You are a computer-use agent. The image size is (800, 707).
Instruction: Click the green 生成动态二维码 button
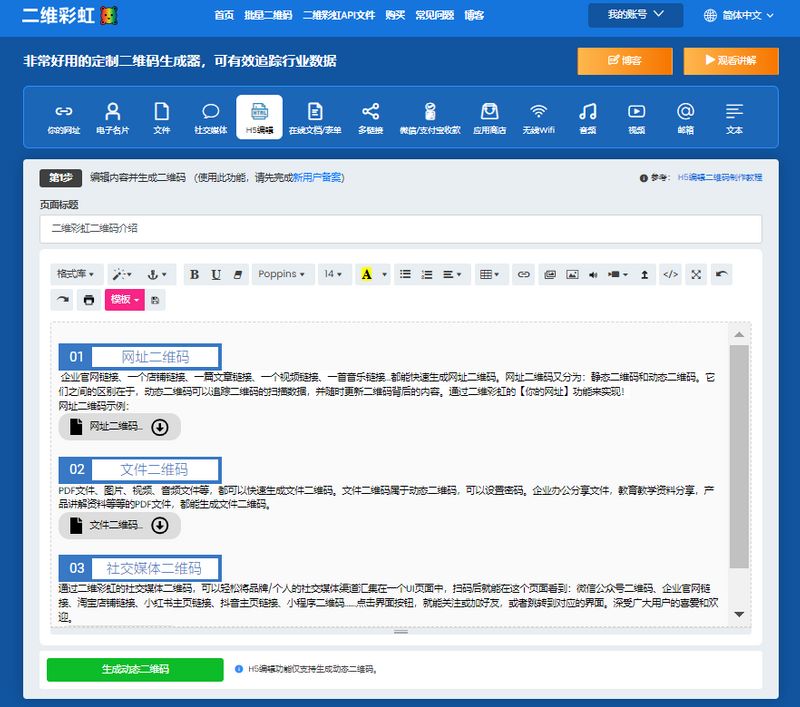tap(135, 669)
